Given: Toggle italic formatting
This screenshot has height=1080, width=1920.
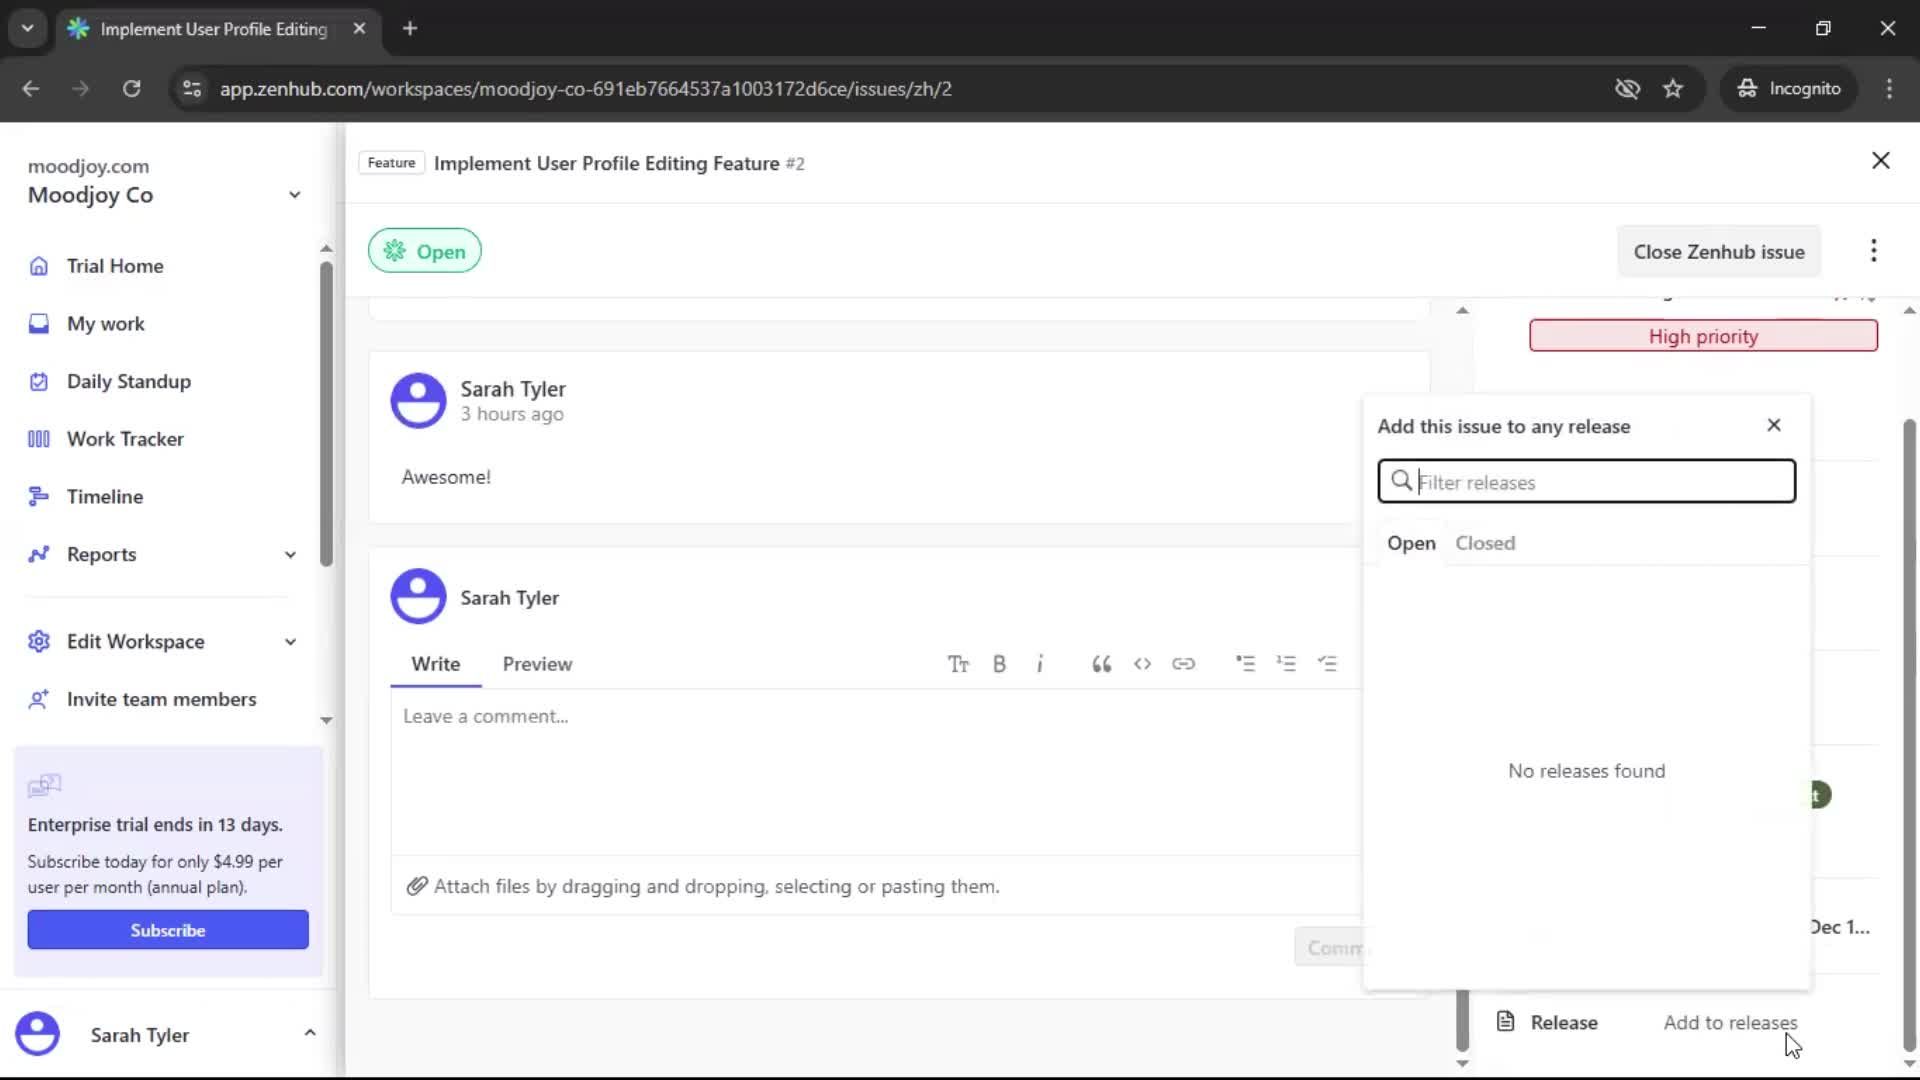Looking at the screenshot, I should point(1040,663).
